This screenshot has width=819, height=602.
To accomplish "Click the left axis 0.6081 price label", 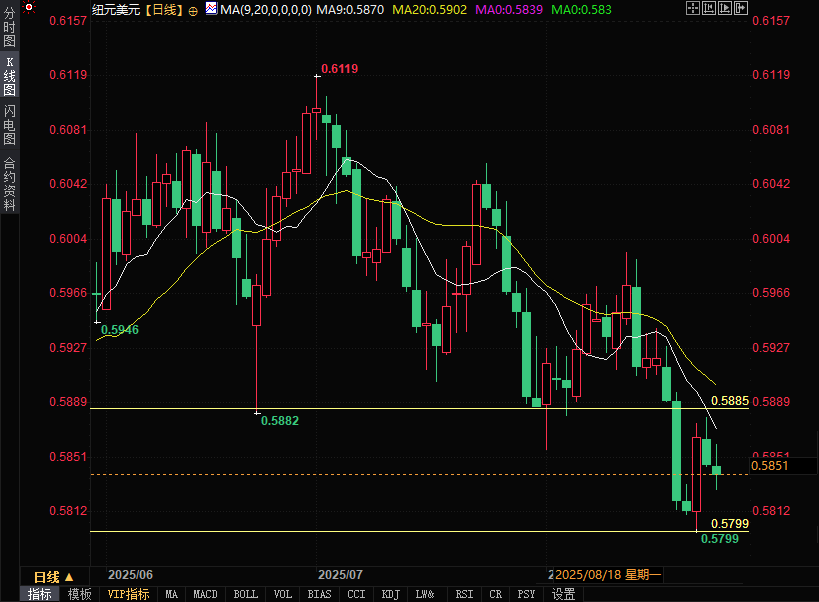I will [x=68, y=129].
